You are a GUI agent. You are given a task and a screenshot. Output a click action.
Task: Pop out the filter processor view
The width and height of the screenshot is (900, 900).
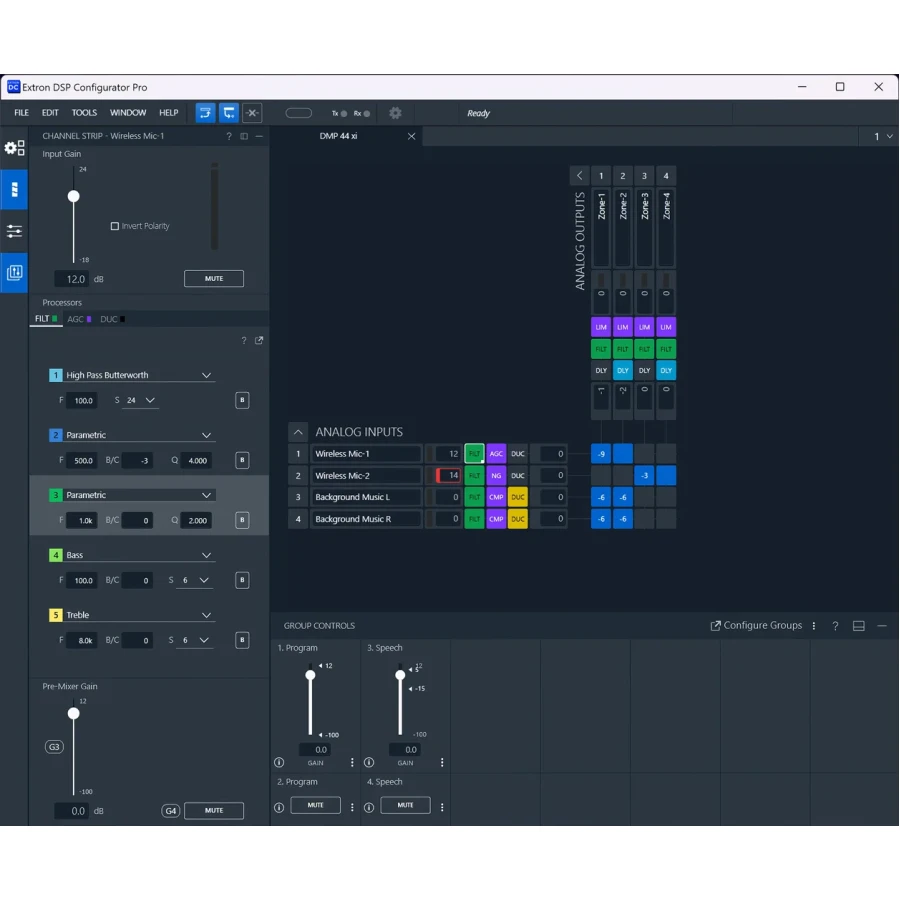(x=259, y=340)
